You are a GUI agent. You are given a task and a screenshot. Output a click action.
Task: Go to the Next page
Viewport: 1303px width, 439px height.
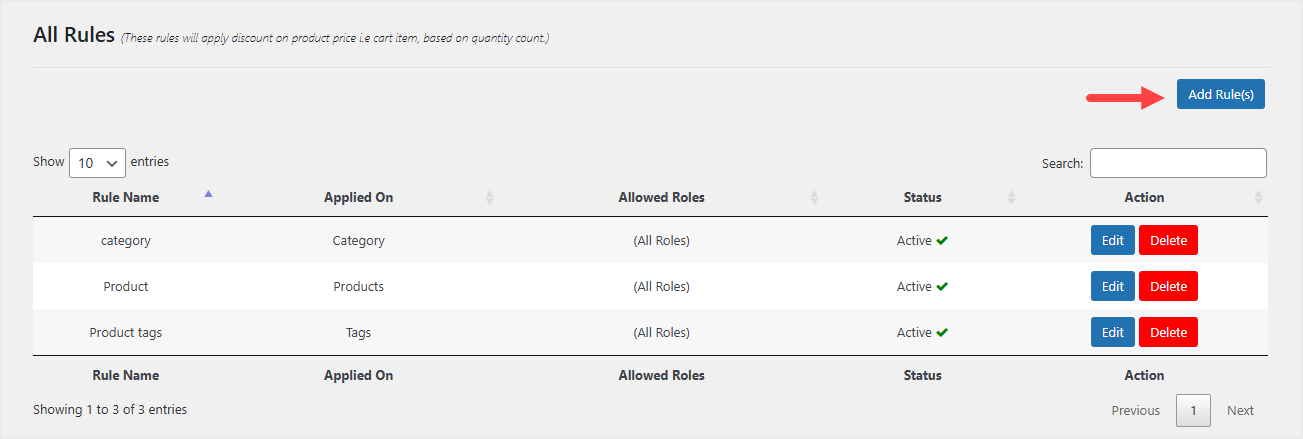click(1240, 411)
